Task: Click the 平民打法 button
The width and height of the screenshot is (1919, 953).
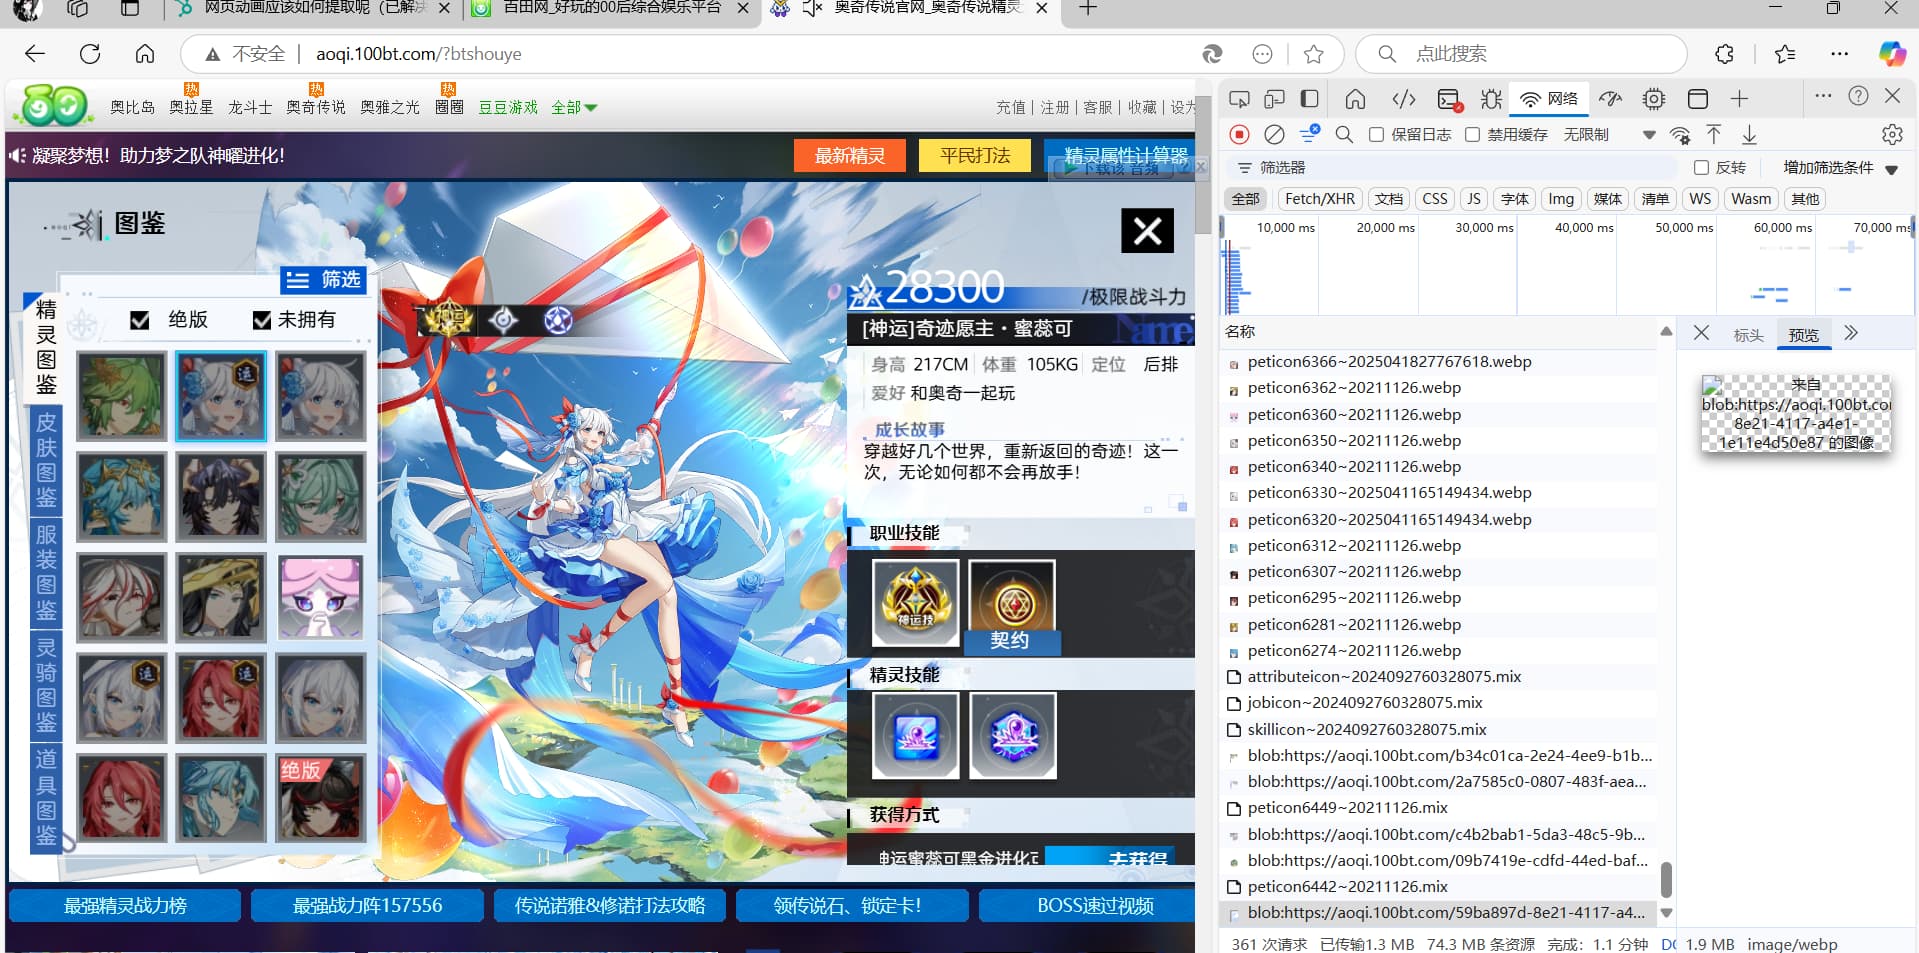Action: click(975, 156)
